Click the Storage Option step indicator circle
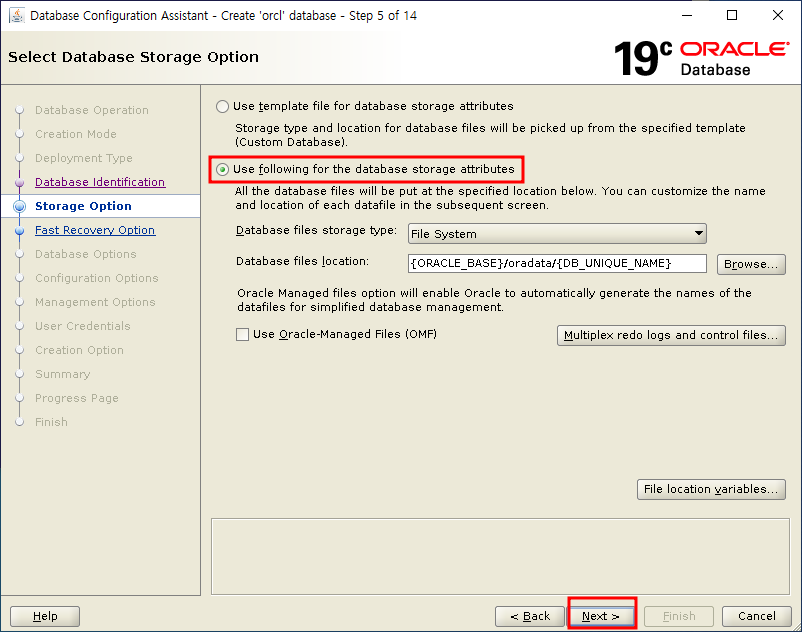Image resolution: width=802 pixels, height=632 pixels. point(19,206)
